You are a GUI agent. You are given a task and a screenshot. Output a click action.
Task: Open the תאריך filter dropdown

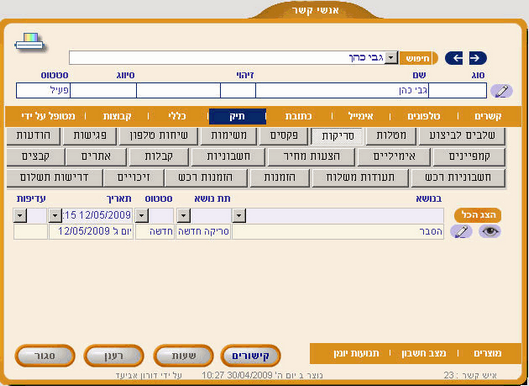click(55, 215)
